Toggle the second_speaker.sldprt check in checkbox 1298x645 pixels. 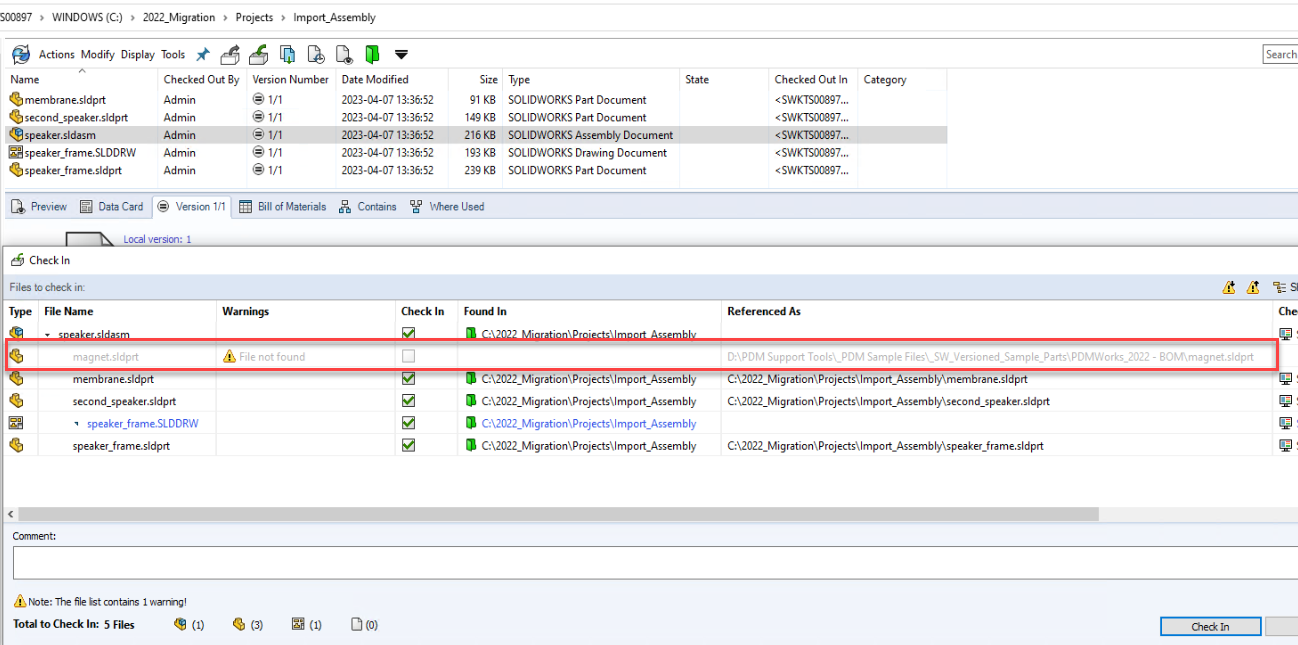click(407, 400)
